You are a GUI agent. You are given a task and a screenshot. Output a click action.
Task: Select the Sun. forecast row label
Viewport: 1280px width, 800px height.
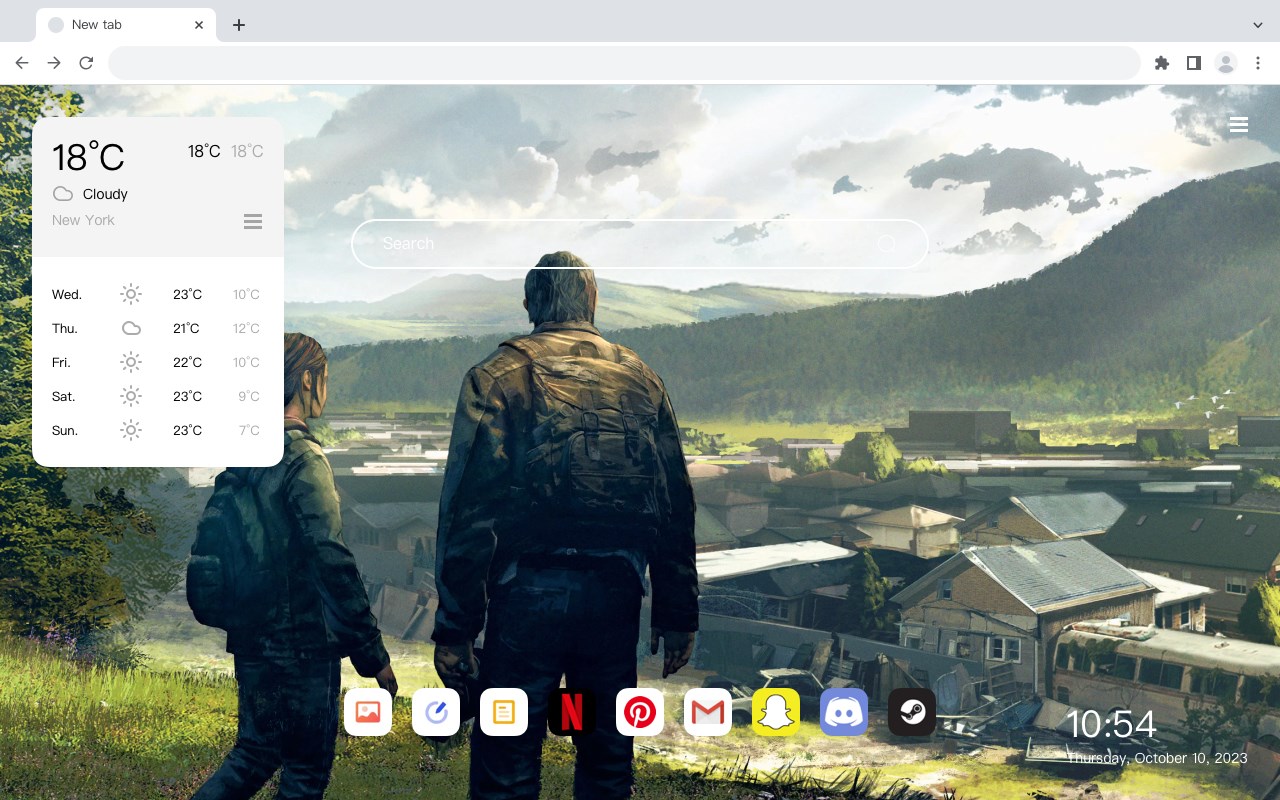click(65, 430)
